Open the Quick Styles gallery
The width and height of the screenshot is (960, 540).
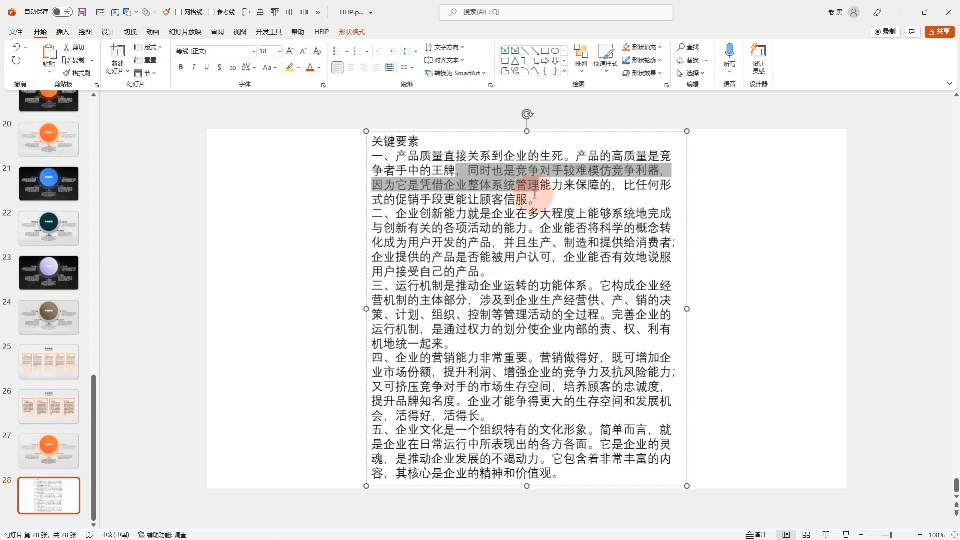(x=605, y=56)
